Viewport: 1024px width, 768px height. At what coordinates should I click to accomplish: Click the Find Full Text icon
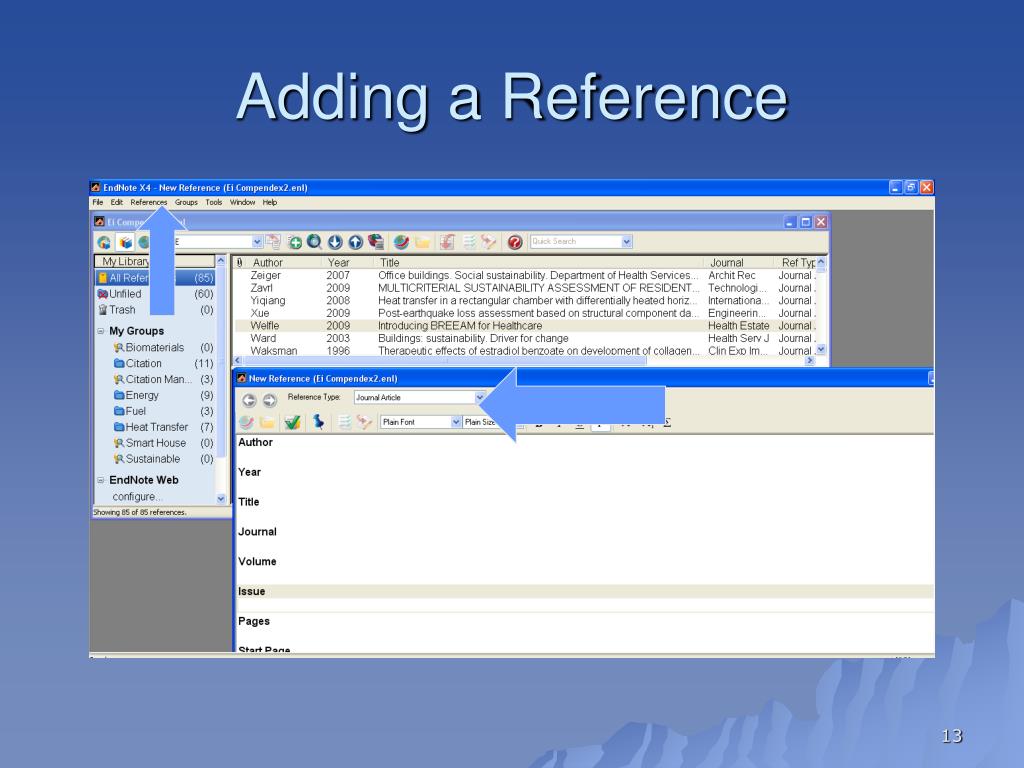[x=376, y=242]
